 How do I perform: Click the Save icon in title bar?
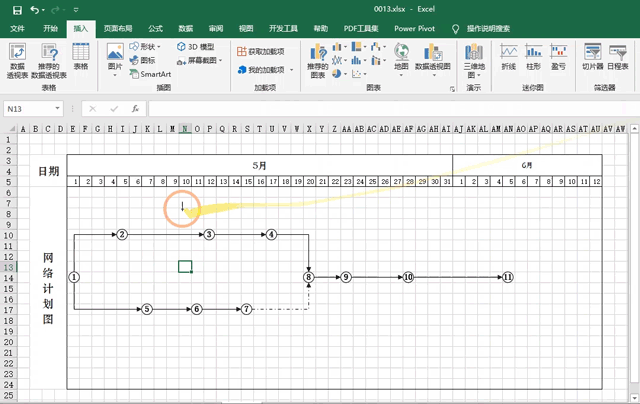17,10
